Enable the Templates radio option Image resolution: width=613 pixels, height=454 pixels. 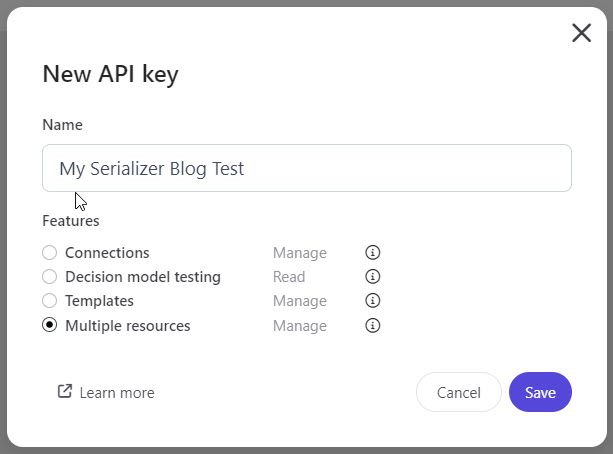tap(50, 301)
